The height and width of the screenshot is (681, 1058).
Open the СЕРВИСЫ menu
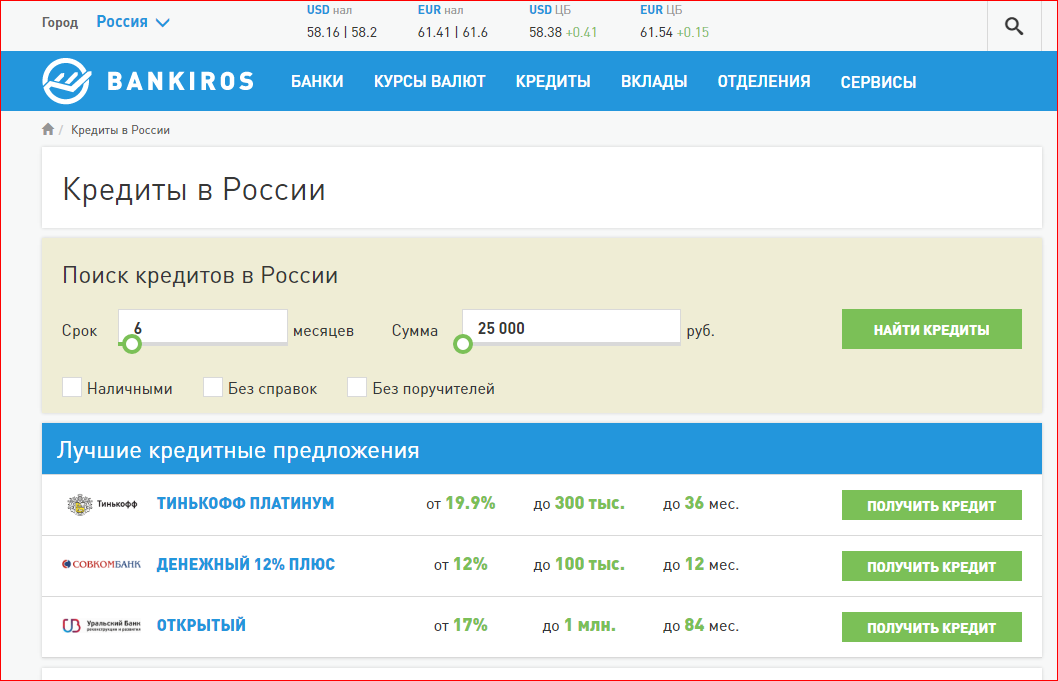[x=879, y=82]
